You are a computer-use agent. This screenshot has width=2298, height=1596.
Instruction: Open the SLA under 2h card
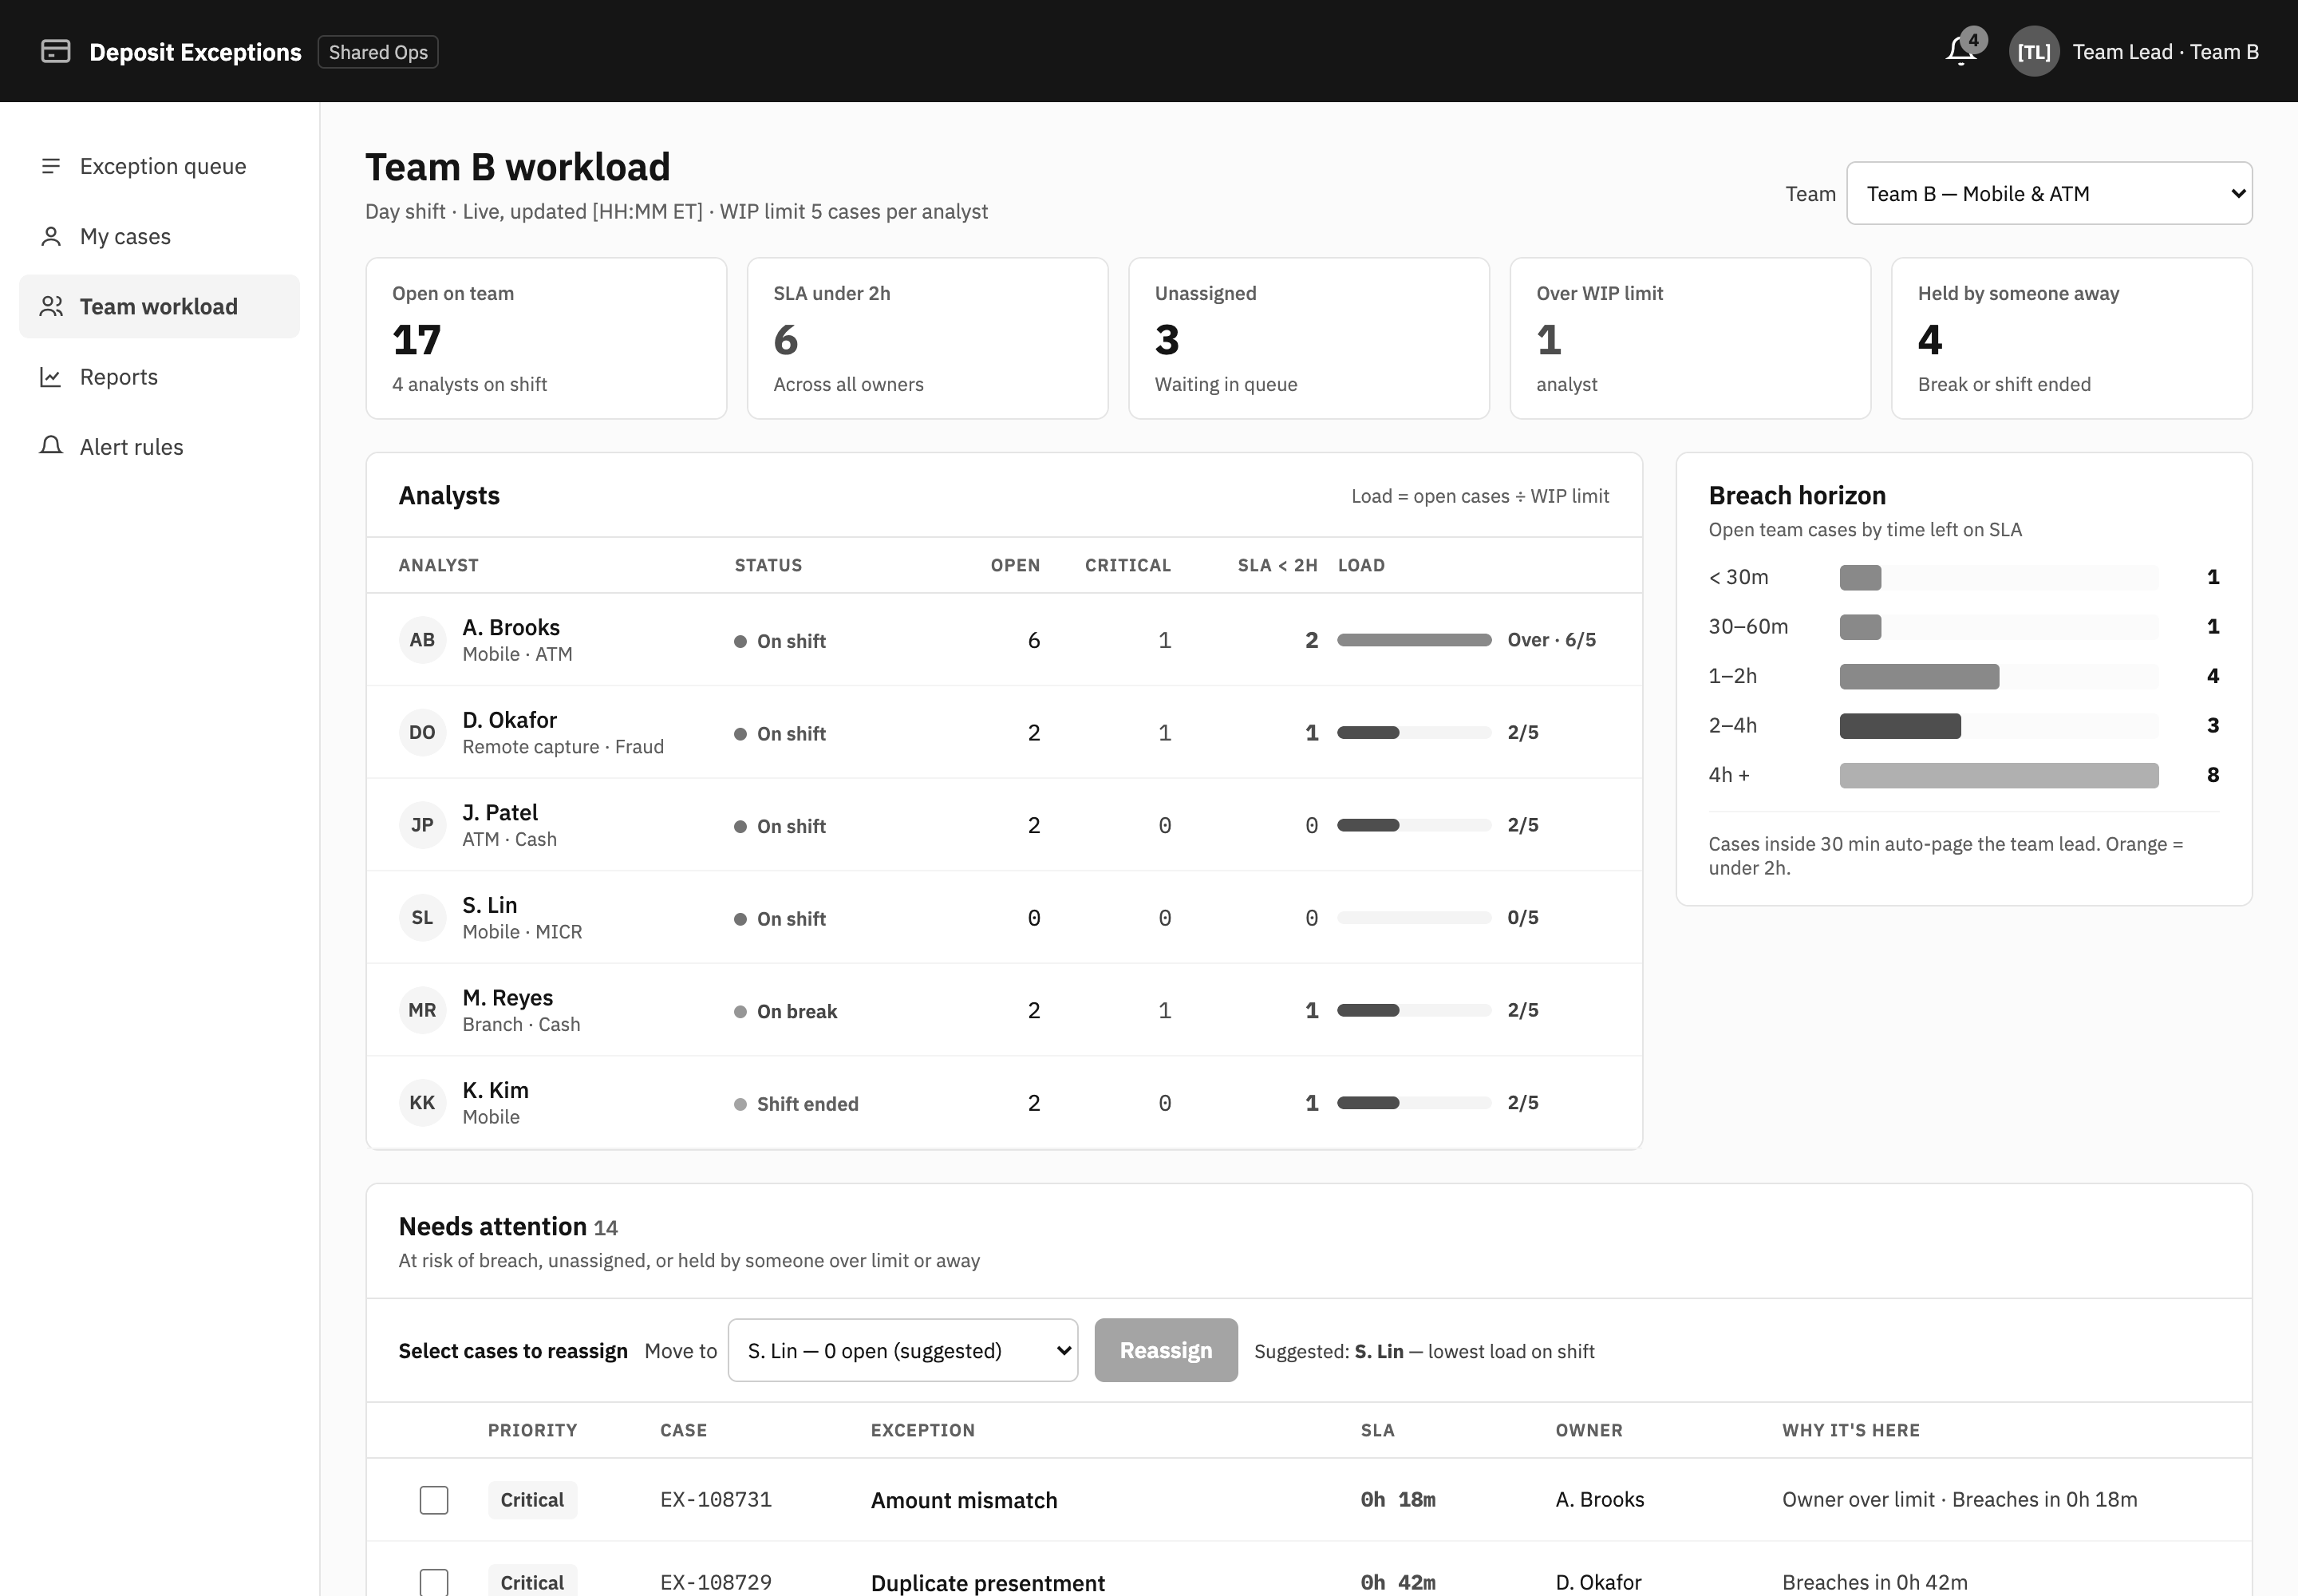pyautogui.click(x=927, y=338)
